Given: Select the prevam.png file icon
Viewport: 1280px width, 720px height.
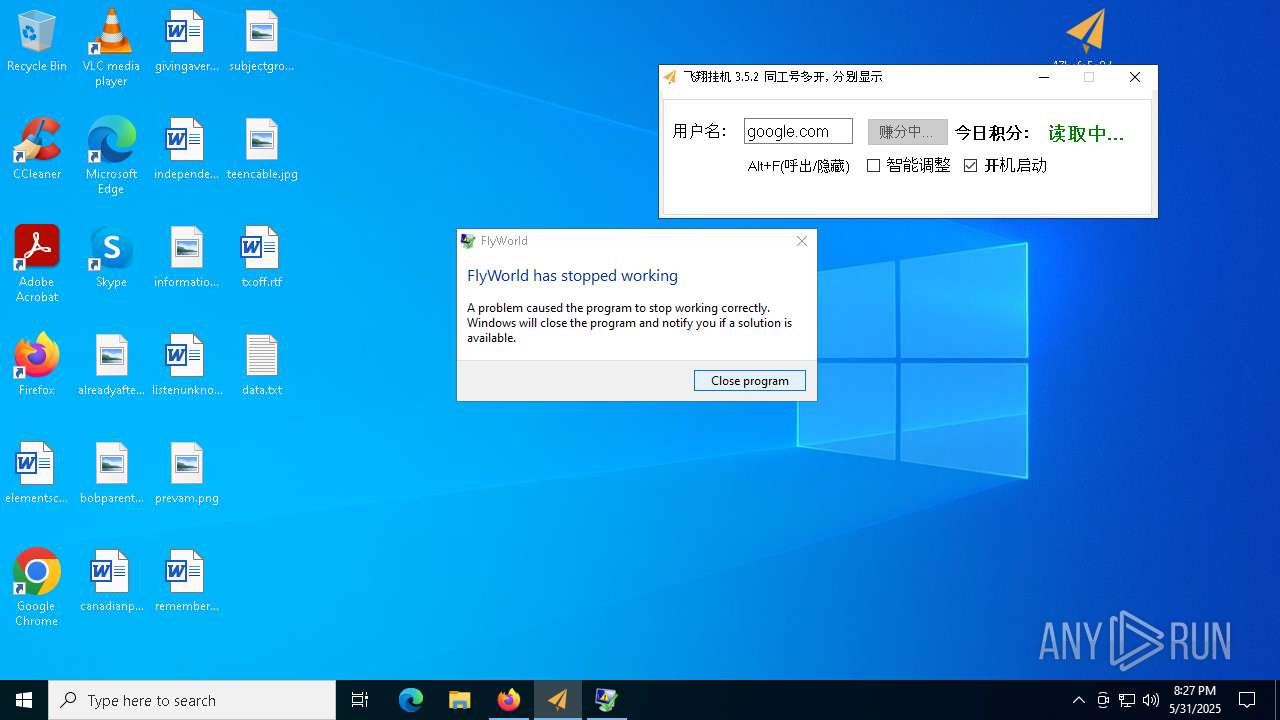Looking at the screenshot, I should [x=186, y=473].
